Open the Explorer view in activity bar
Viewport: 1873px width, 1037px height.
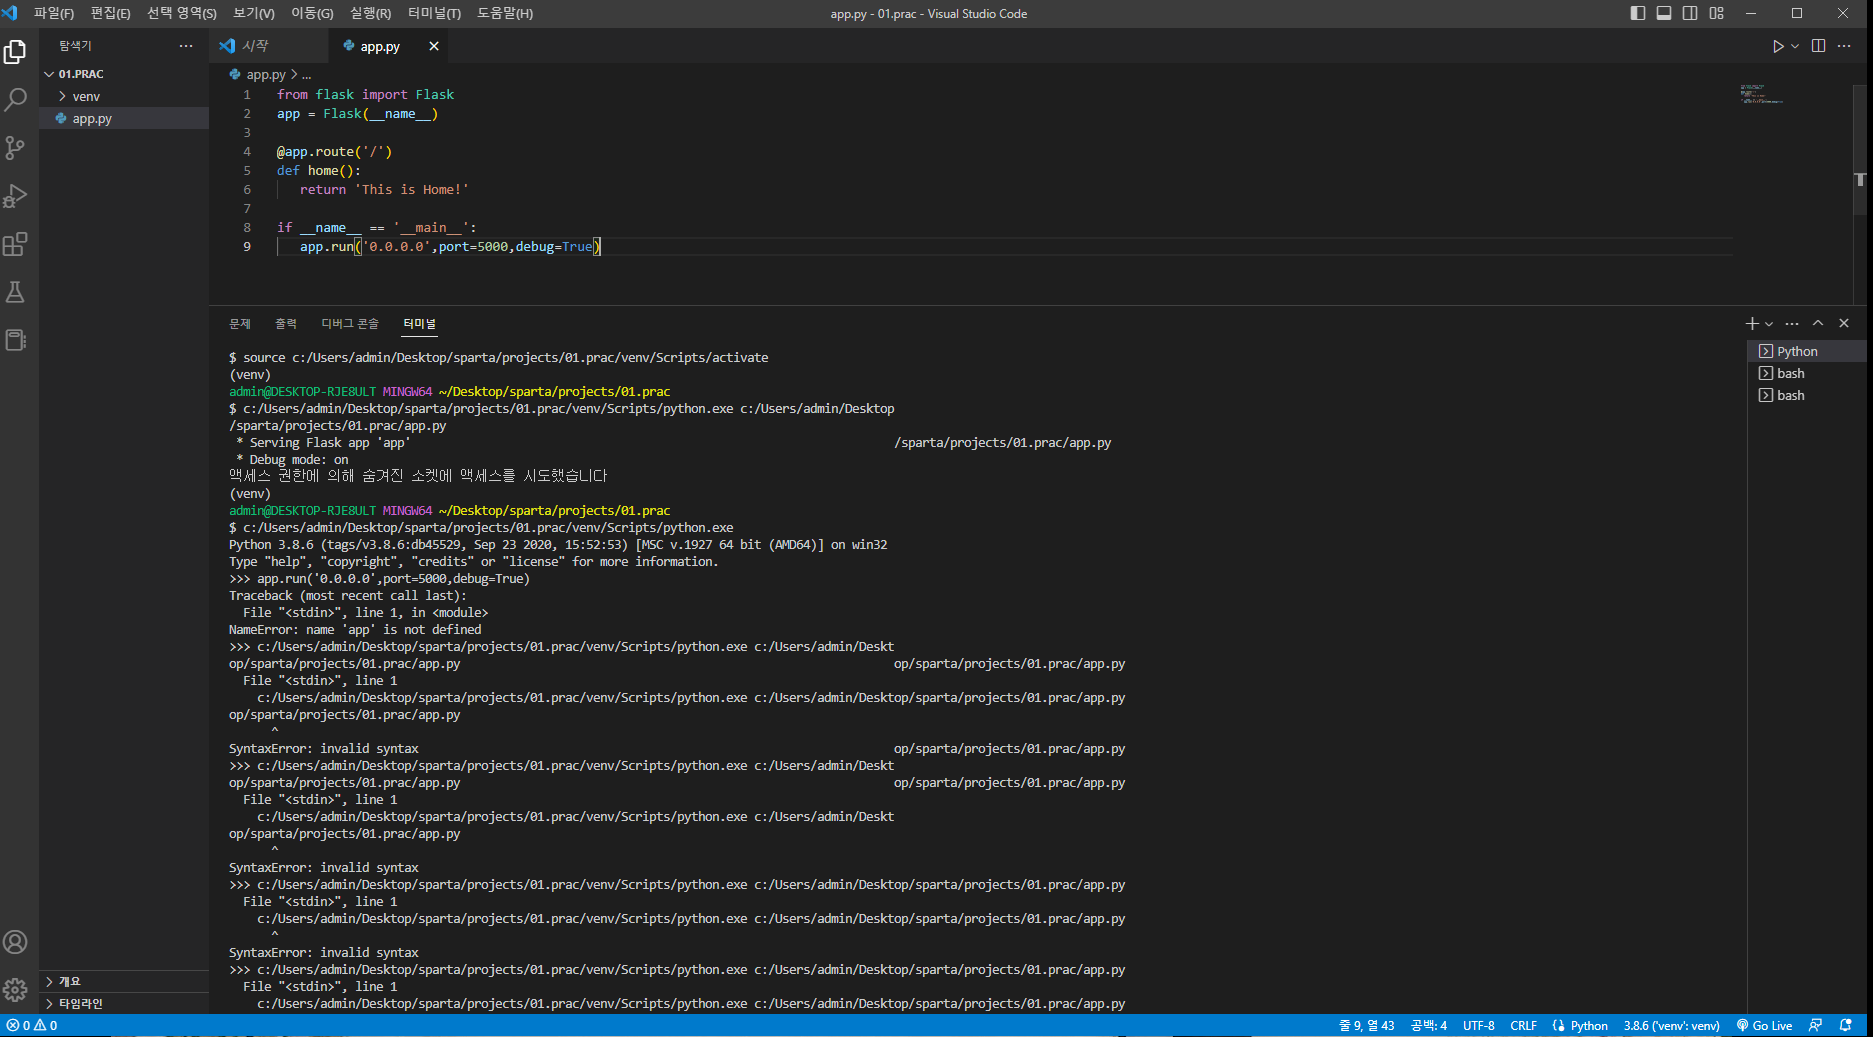[x=15, y=52]
